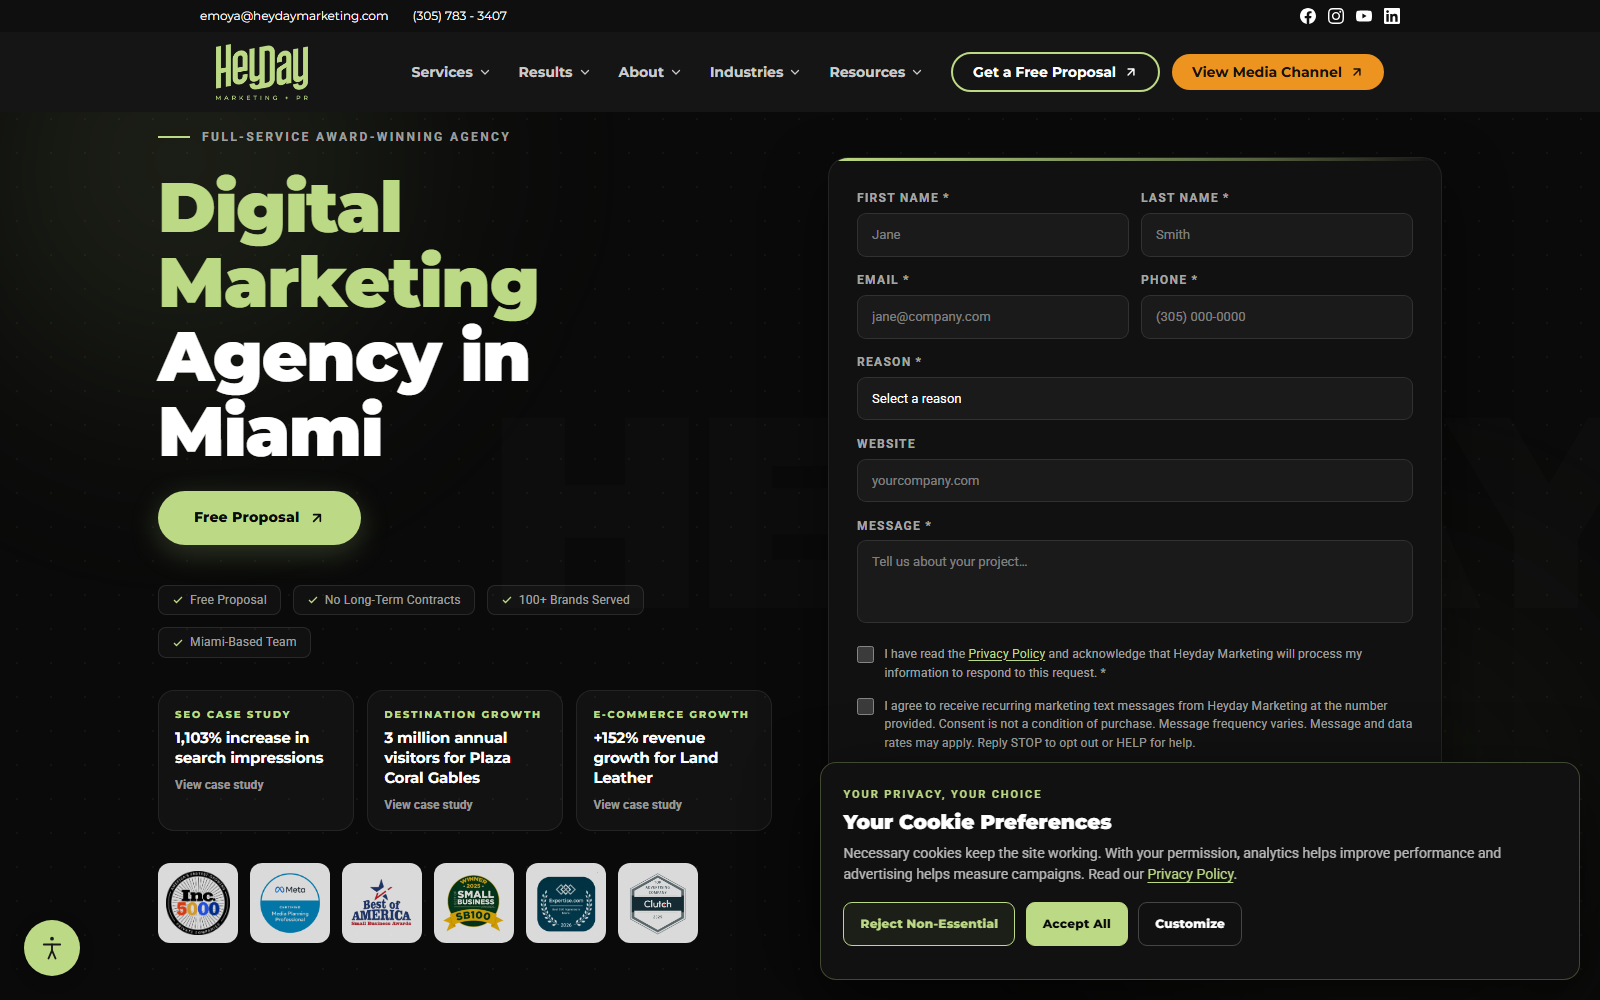Click the Last Name input field
This screenshot has height=1000, width=1600.
(x=1276, y=235)
